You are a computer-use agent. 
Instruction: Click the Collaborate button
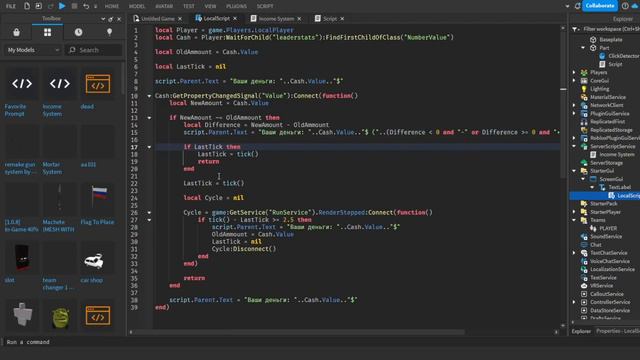[600, 6]
